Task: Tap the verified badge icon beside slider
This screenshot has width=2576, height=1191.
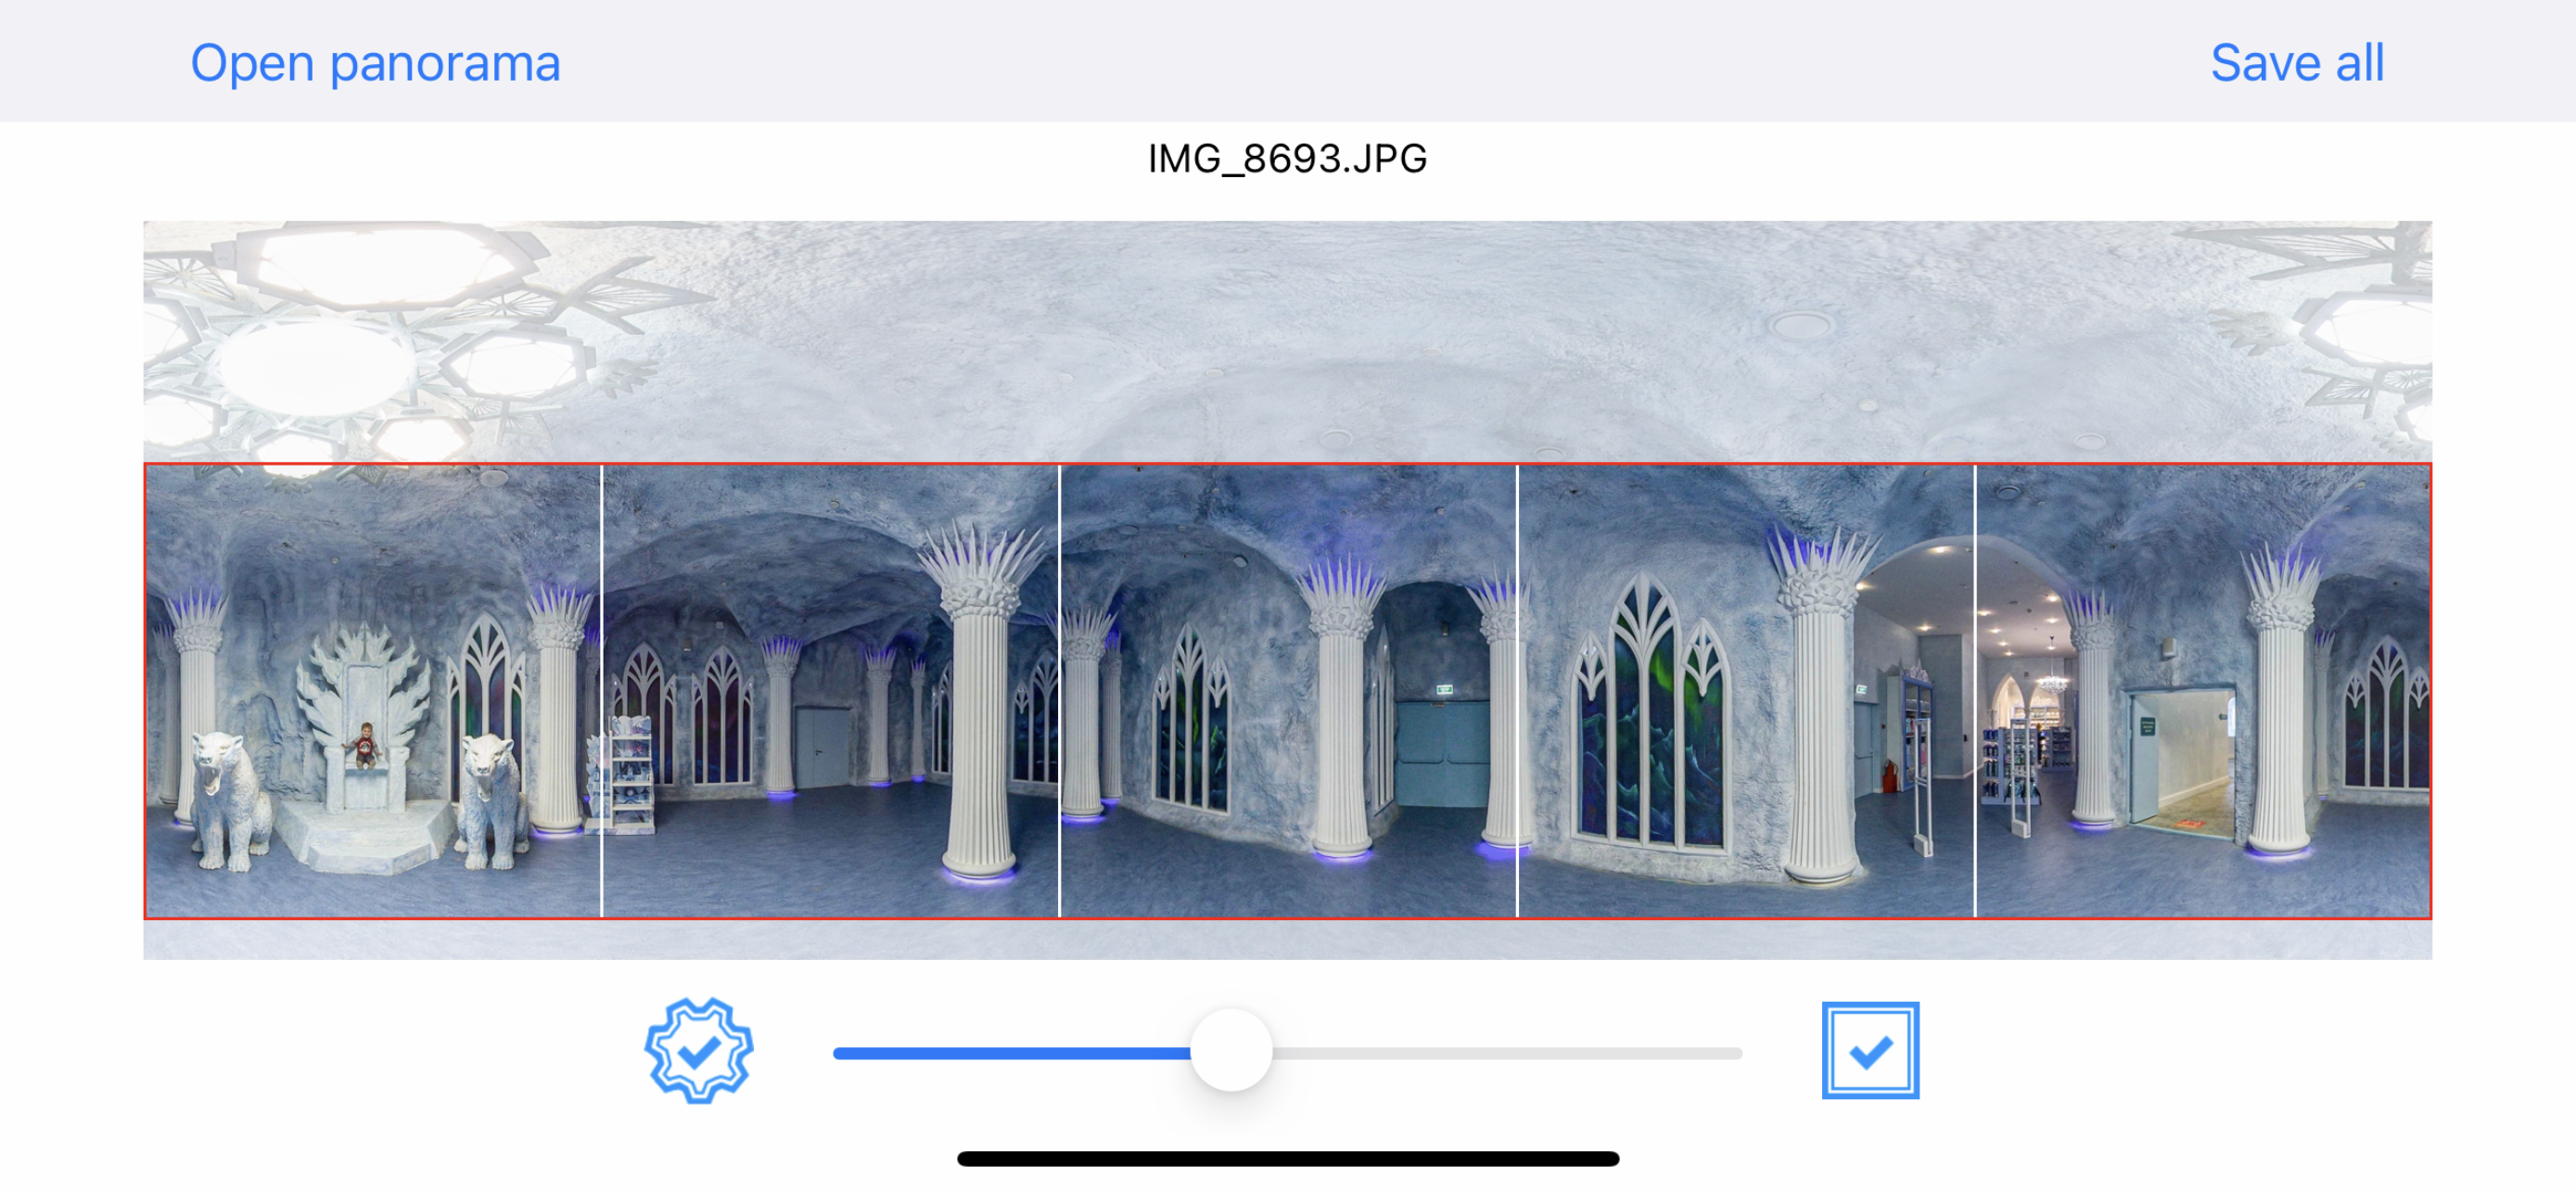Action: 699,1050
